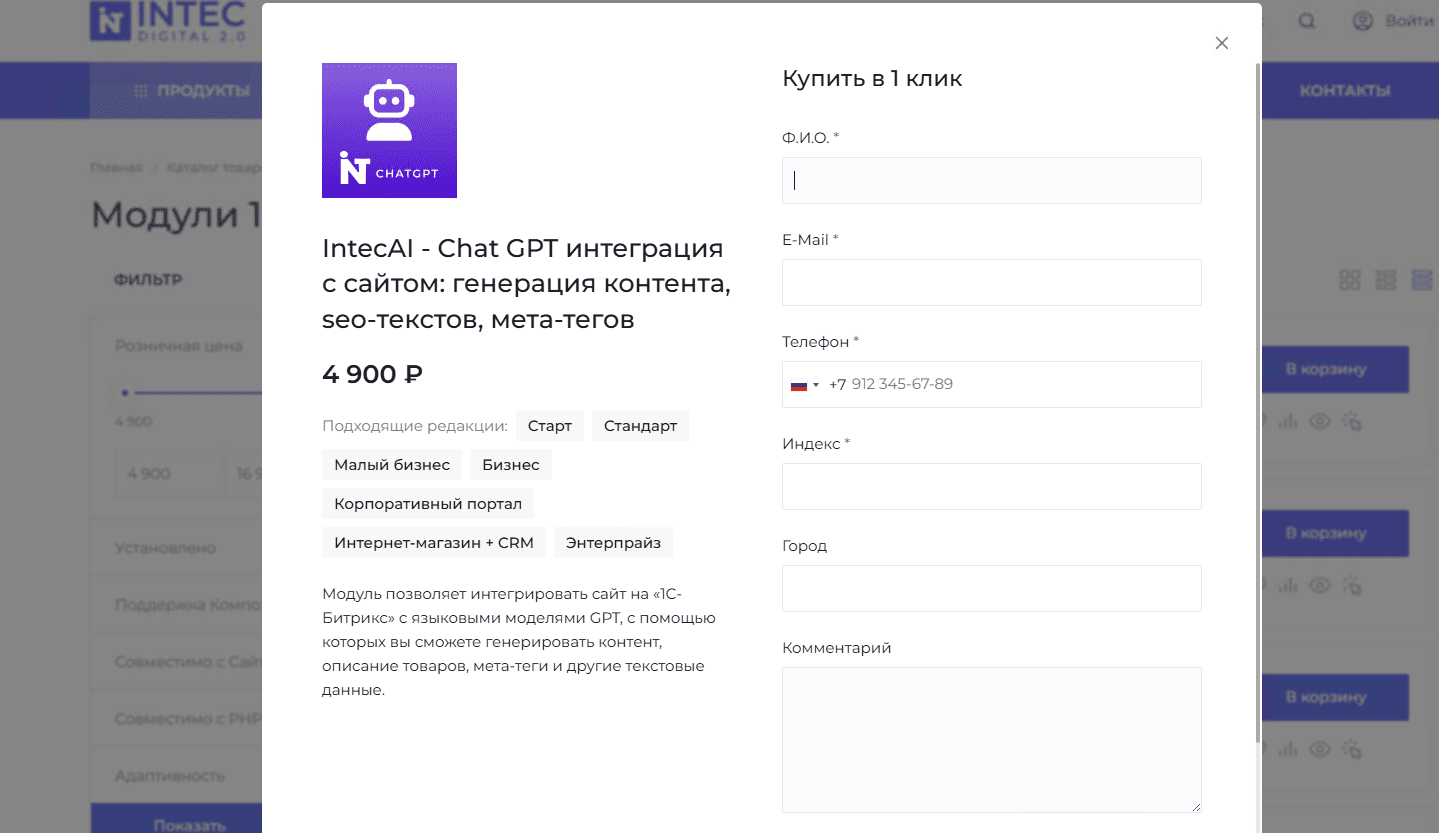Focus the E-Mail input field
This screenshot has height=833, width=1439.
pos(991,283)
